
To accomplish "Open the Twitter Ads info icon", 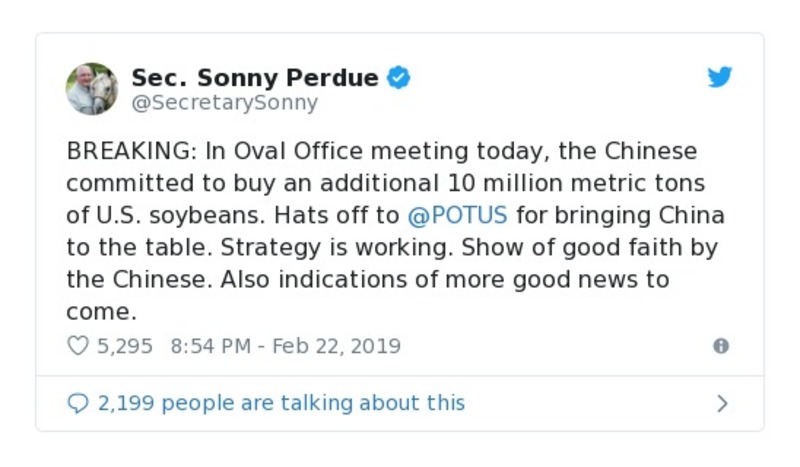I will click(x=721, y=346).
